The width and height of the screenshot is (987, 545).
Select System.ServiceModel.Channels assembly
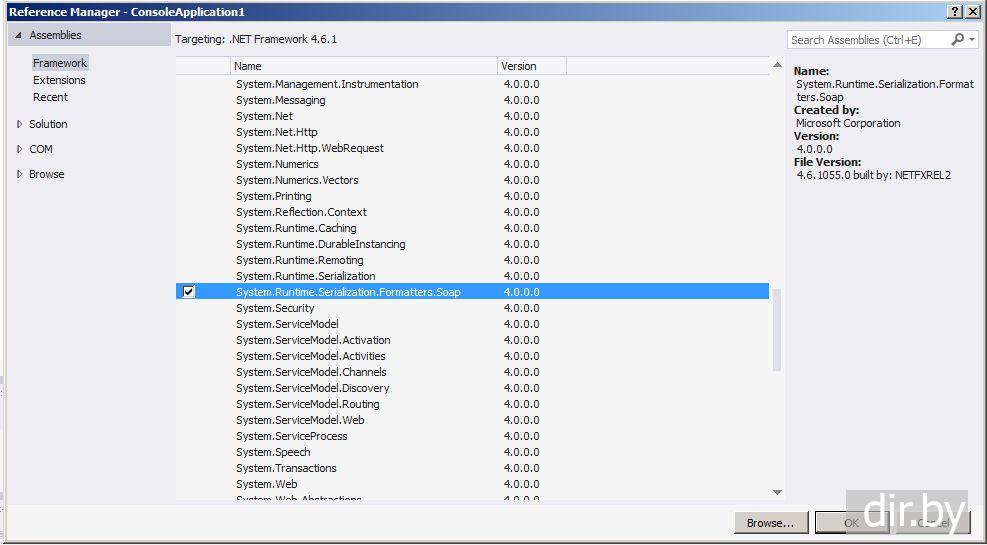(x=472, y=373)
